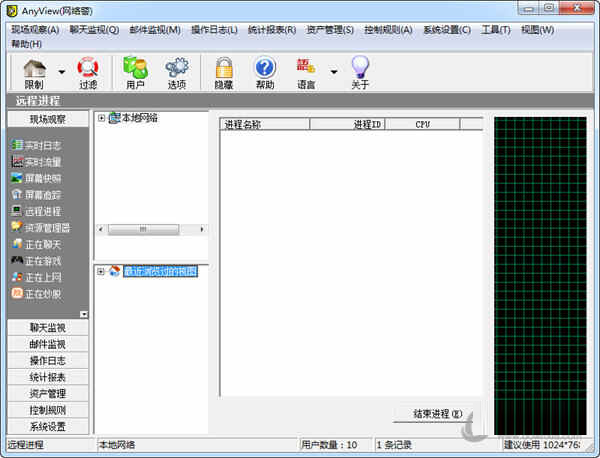Click the 结束进程(E) button
The width and height of the screenshot is (600, 458).
point(433,414)
